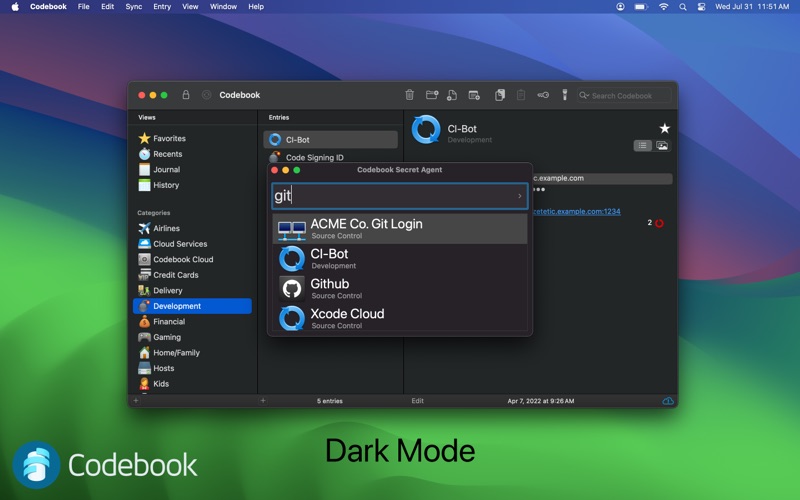Open the password generator key icon
The height and width of the screenshot is (500, 800).
click(543, 95)
